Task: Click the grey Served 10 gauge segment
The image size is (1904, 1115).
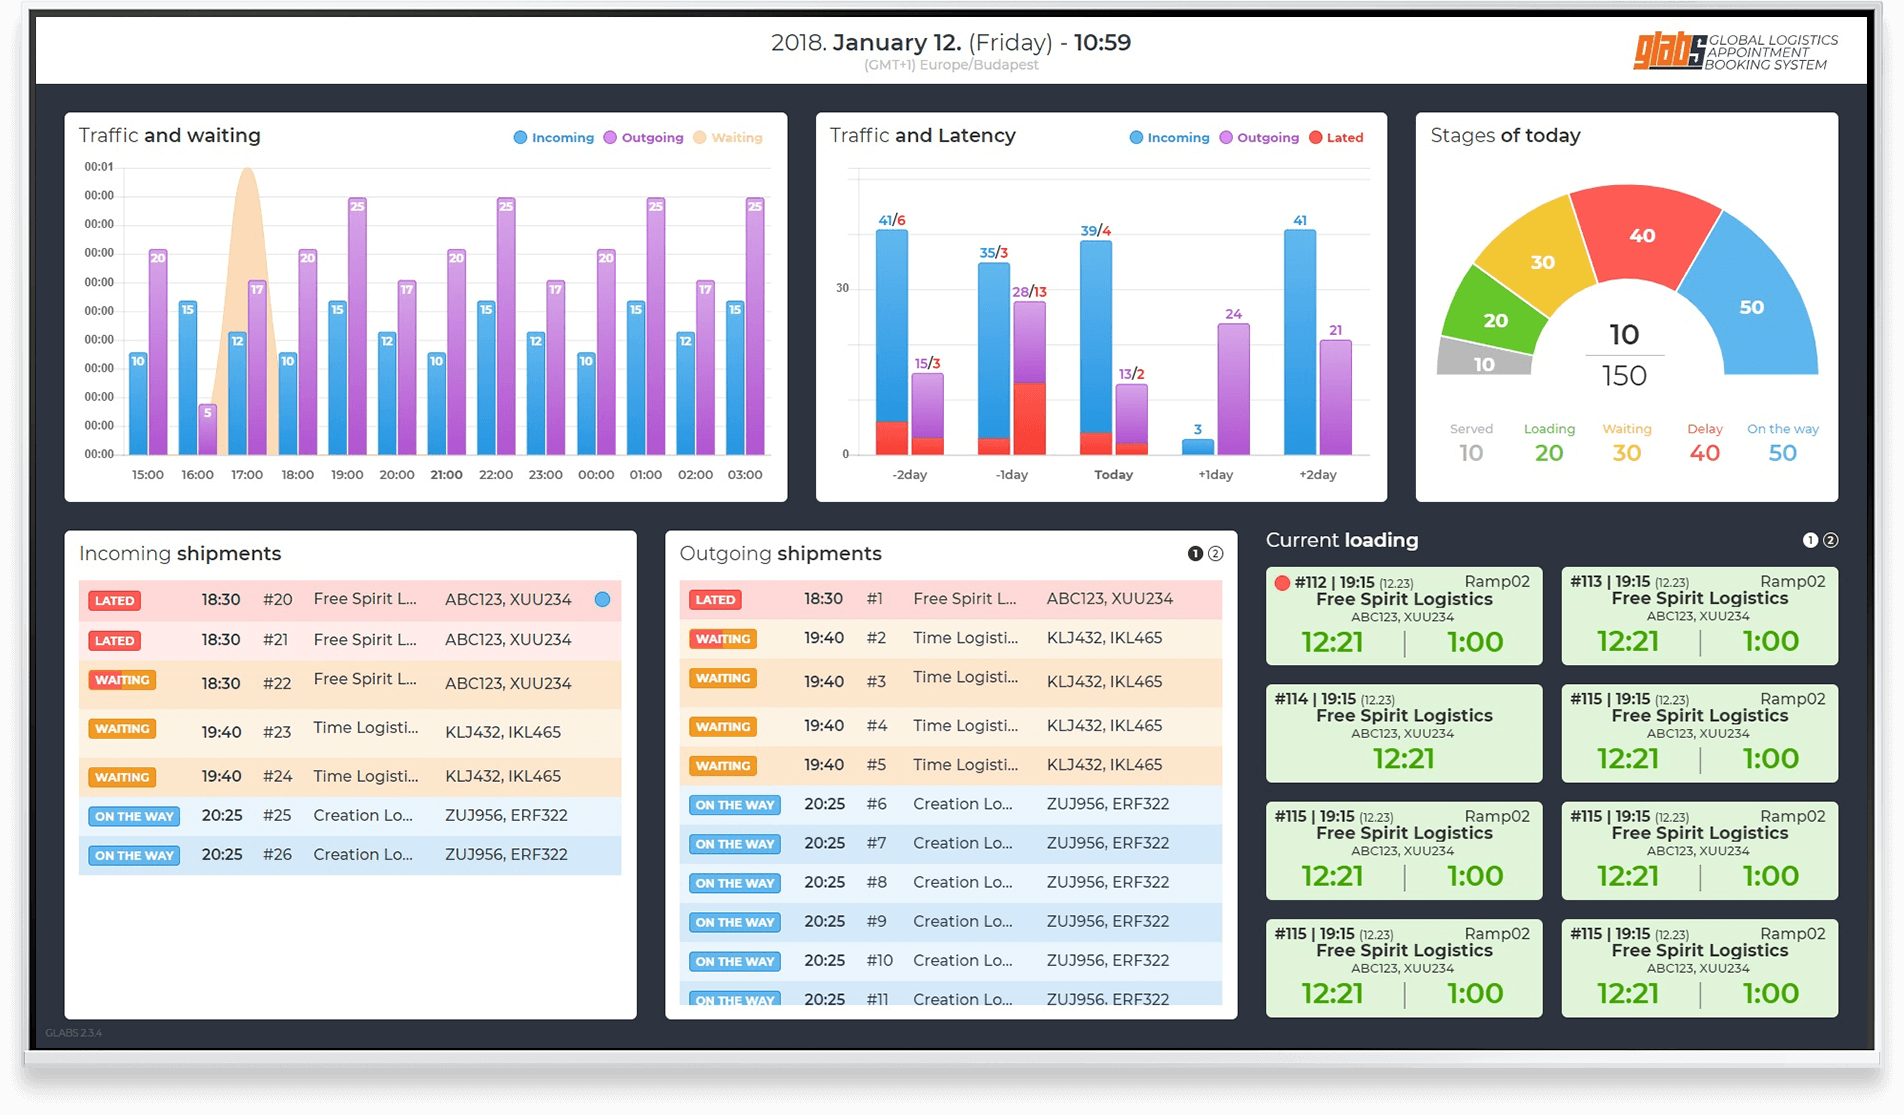Action: pos(1484,364)
